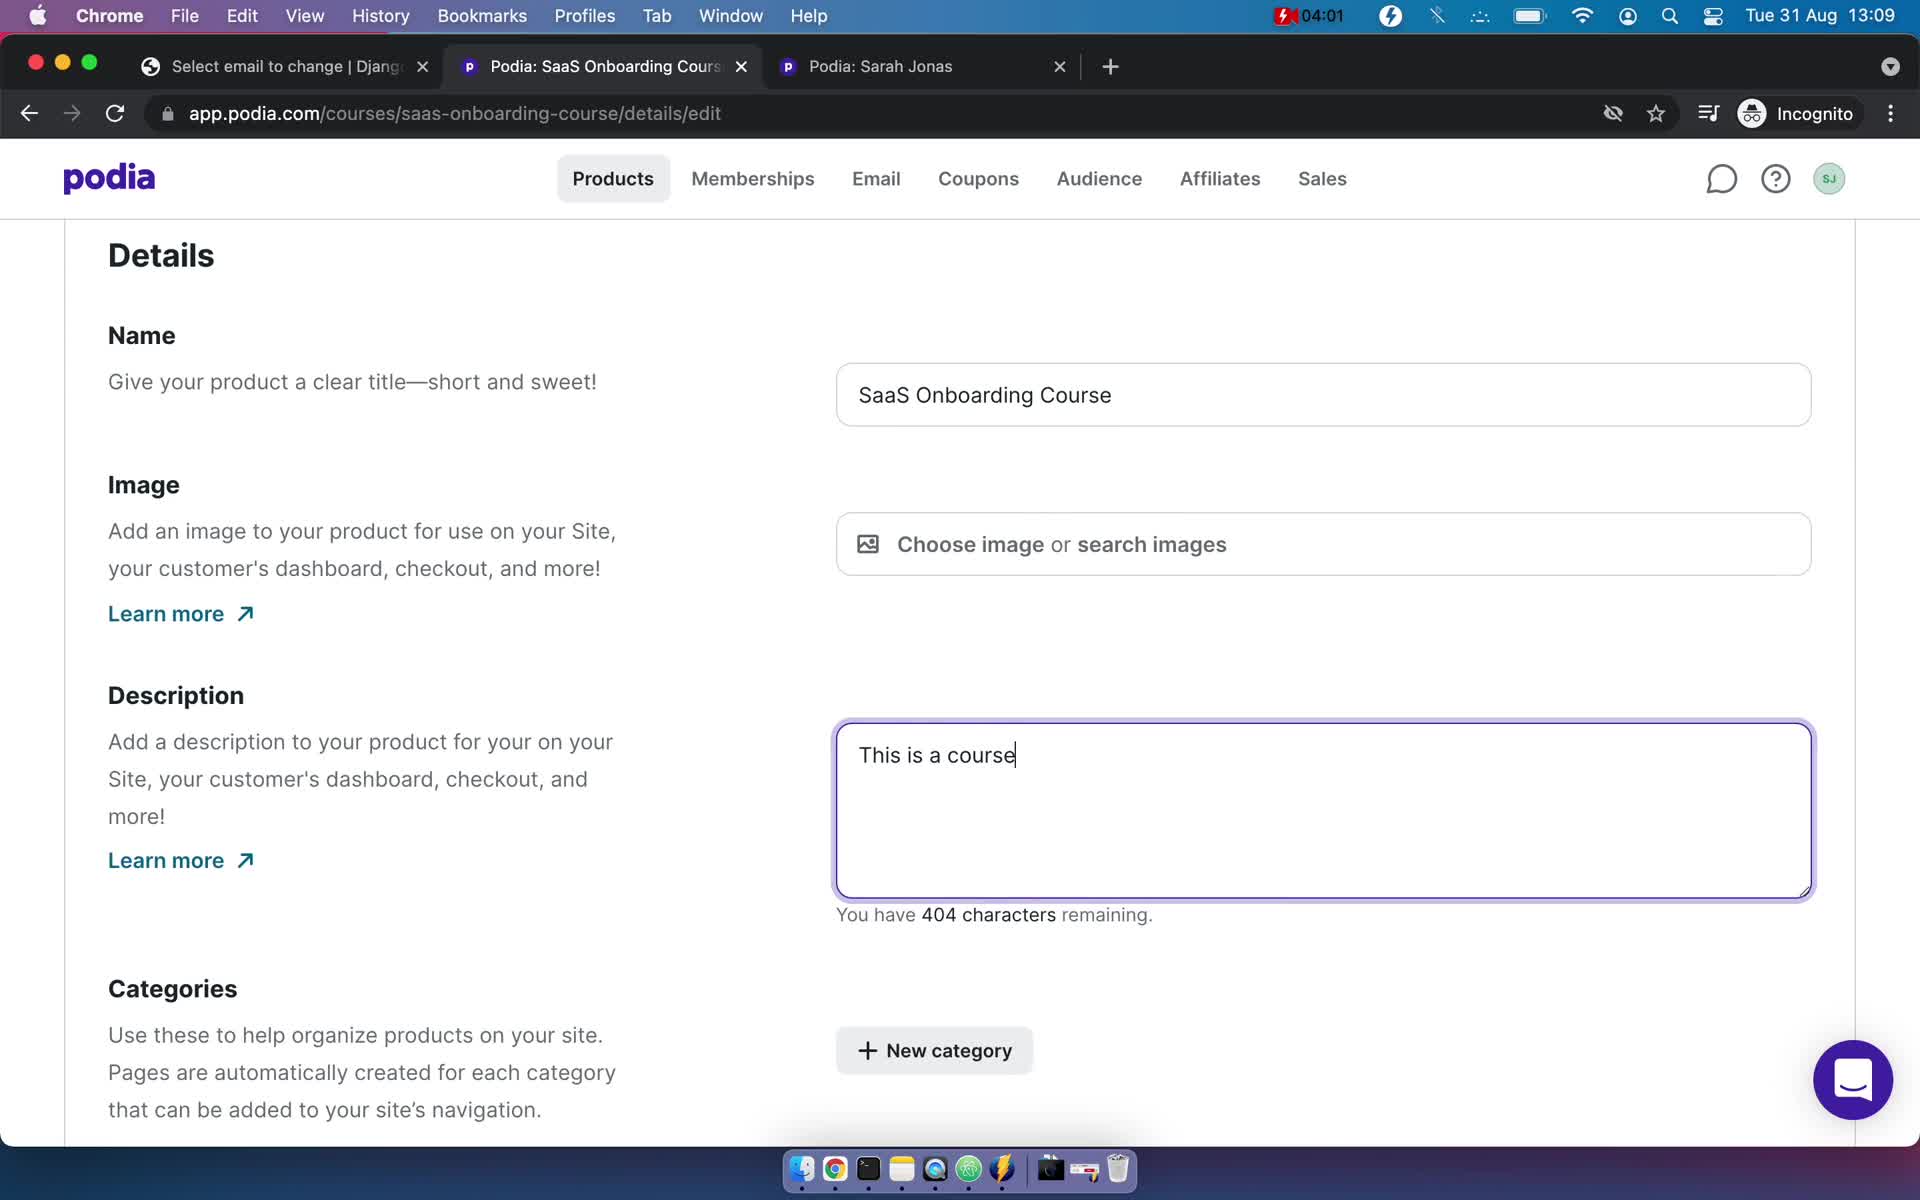Click Audience navigation tab item

pyautogui.click(x=1099, y=177)
